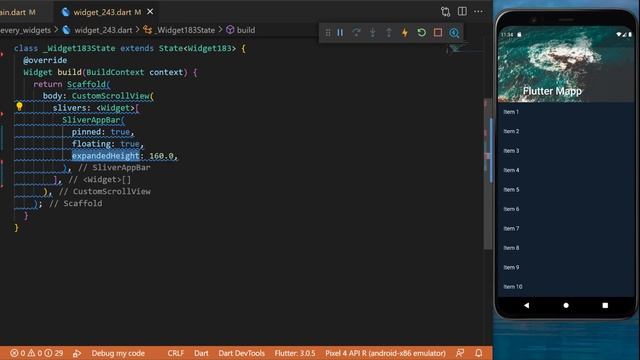
Task: Click the Step Into debug button
Action: coord(373,33)
